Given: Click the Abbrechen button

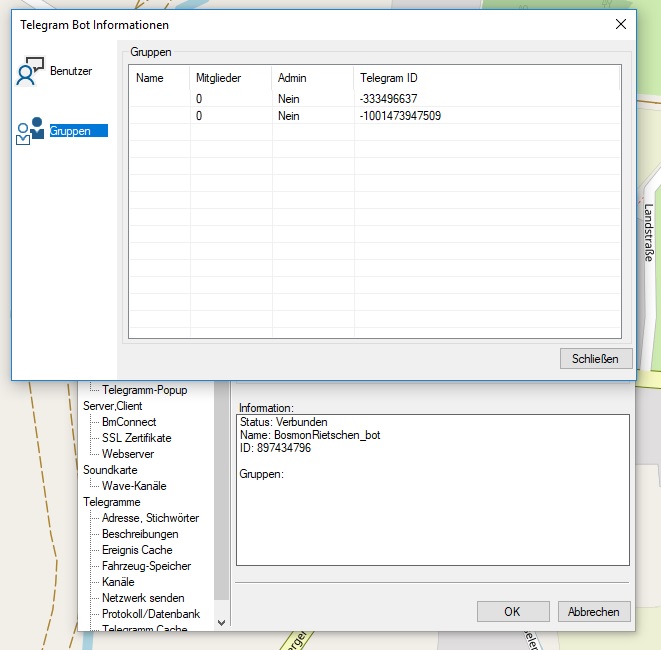Looking at the screenshot, I should point(594,611).
